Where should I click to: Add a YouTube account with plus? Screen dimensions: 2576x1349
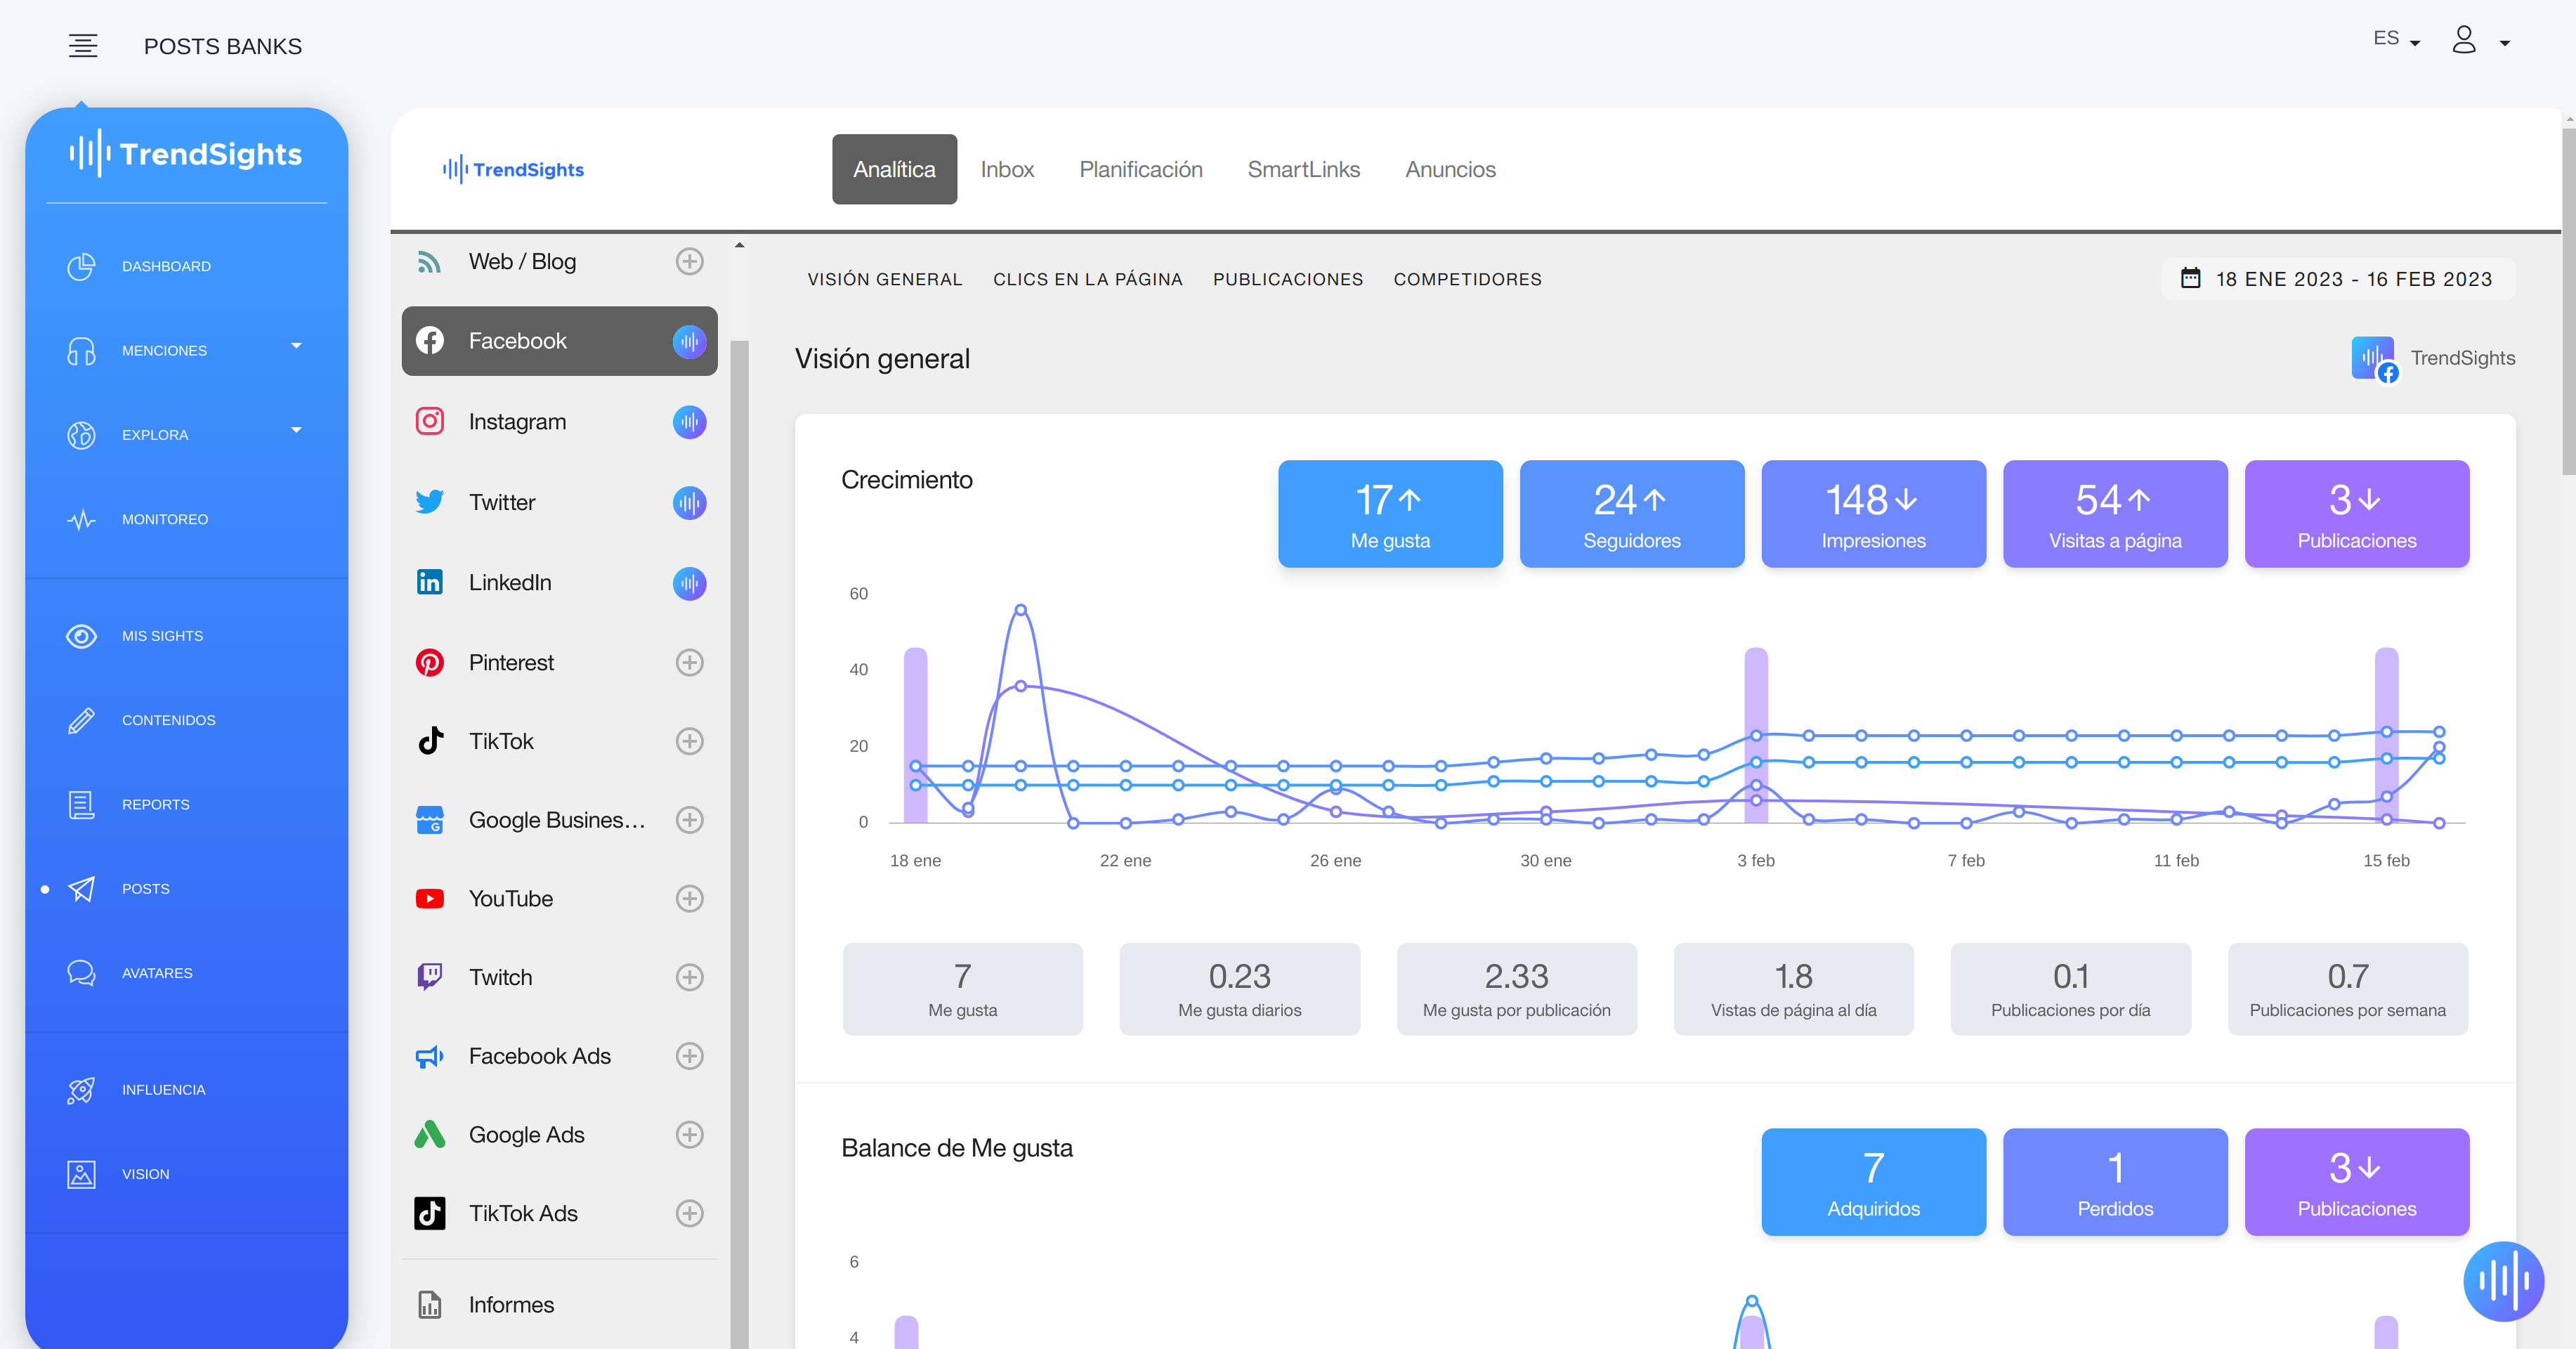click(689, 899)
